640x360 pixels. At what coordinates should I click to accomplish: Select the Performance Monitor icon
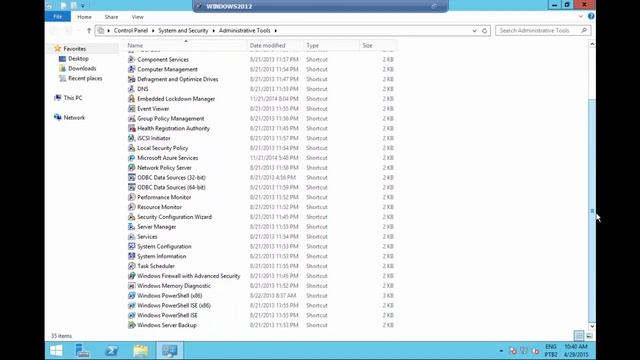tap(131, 197)
